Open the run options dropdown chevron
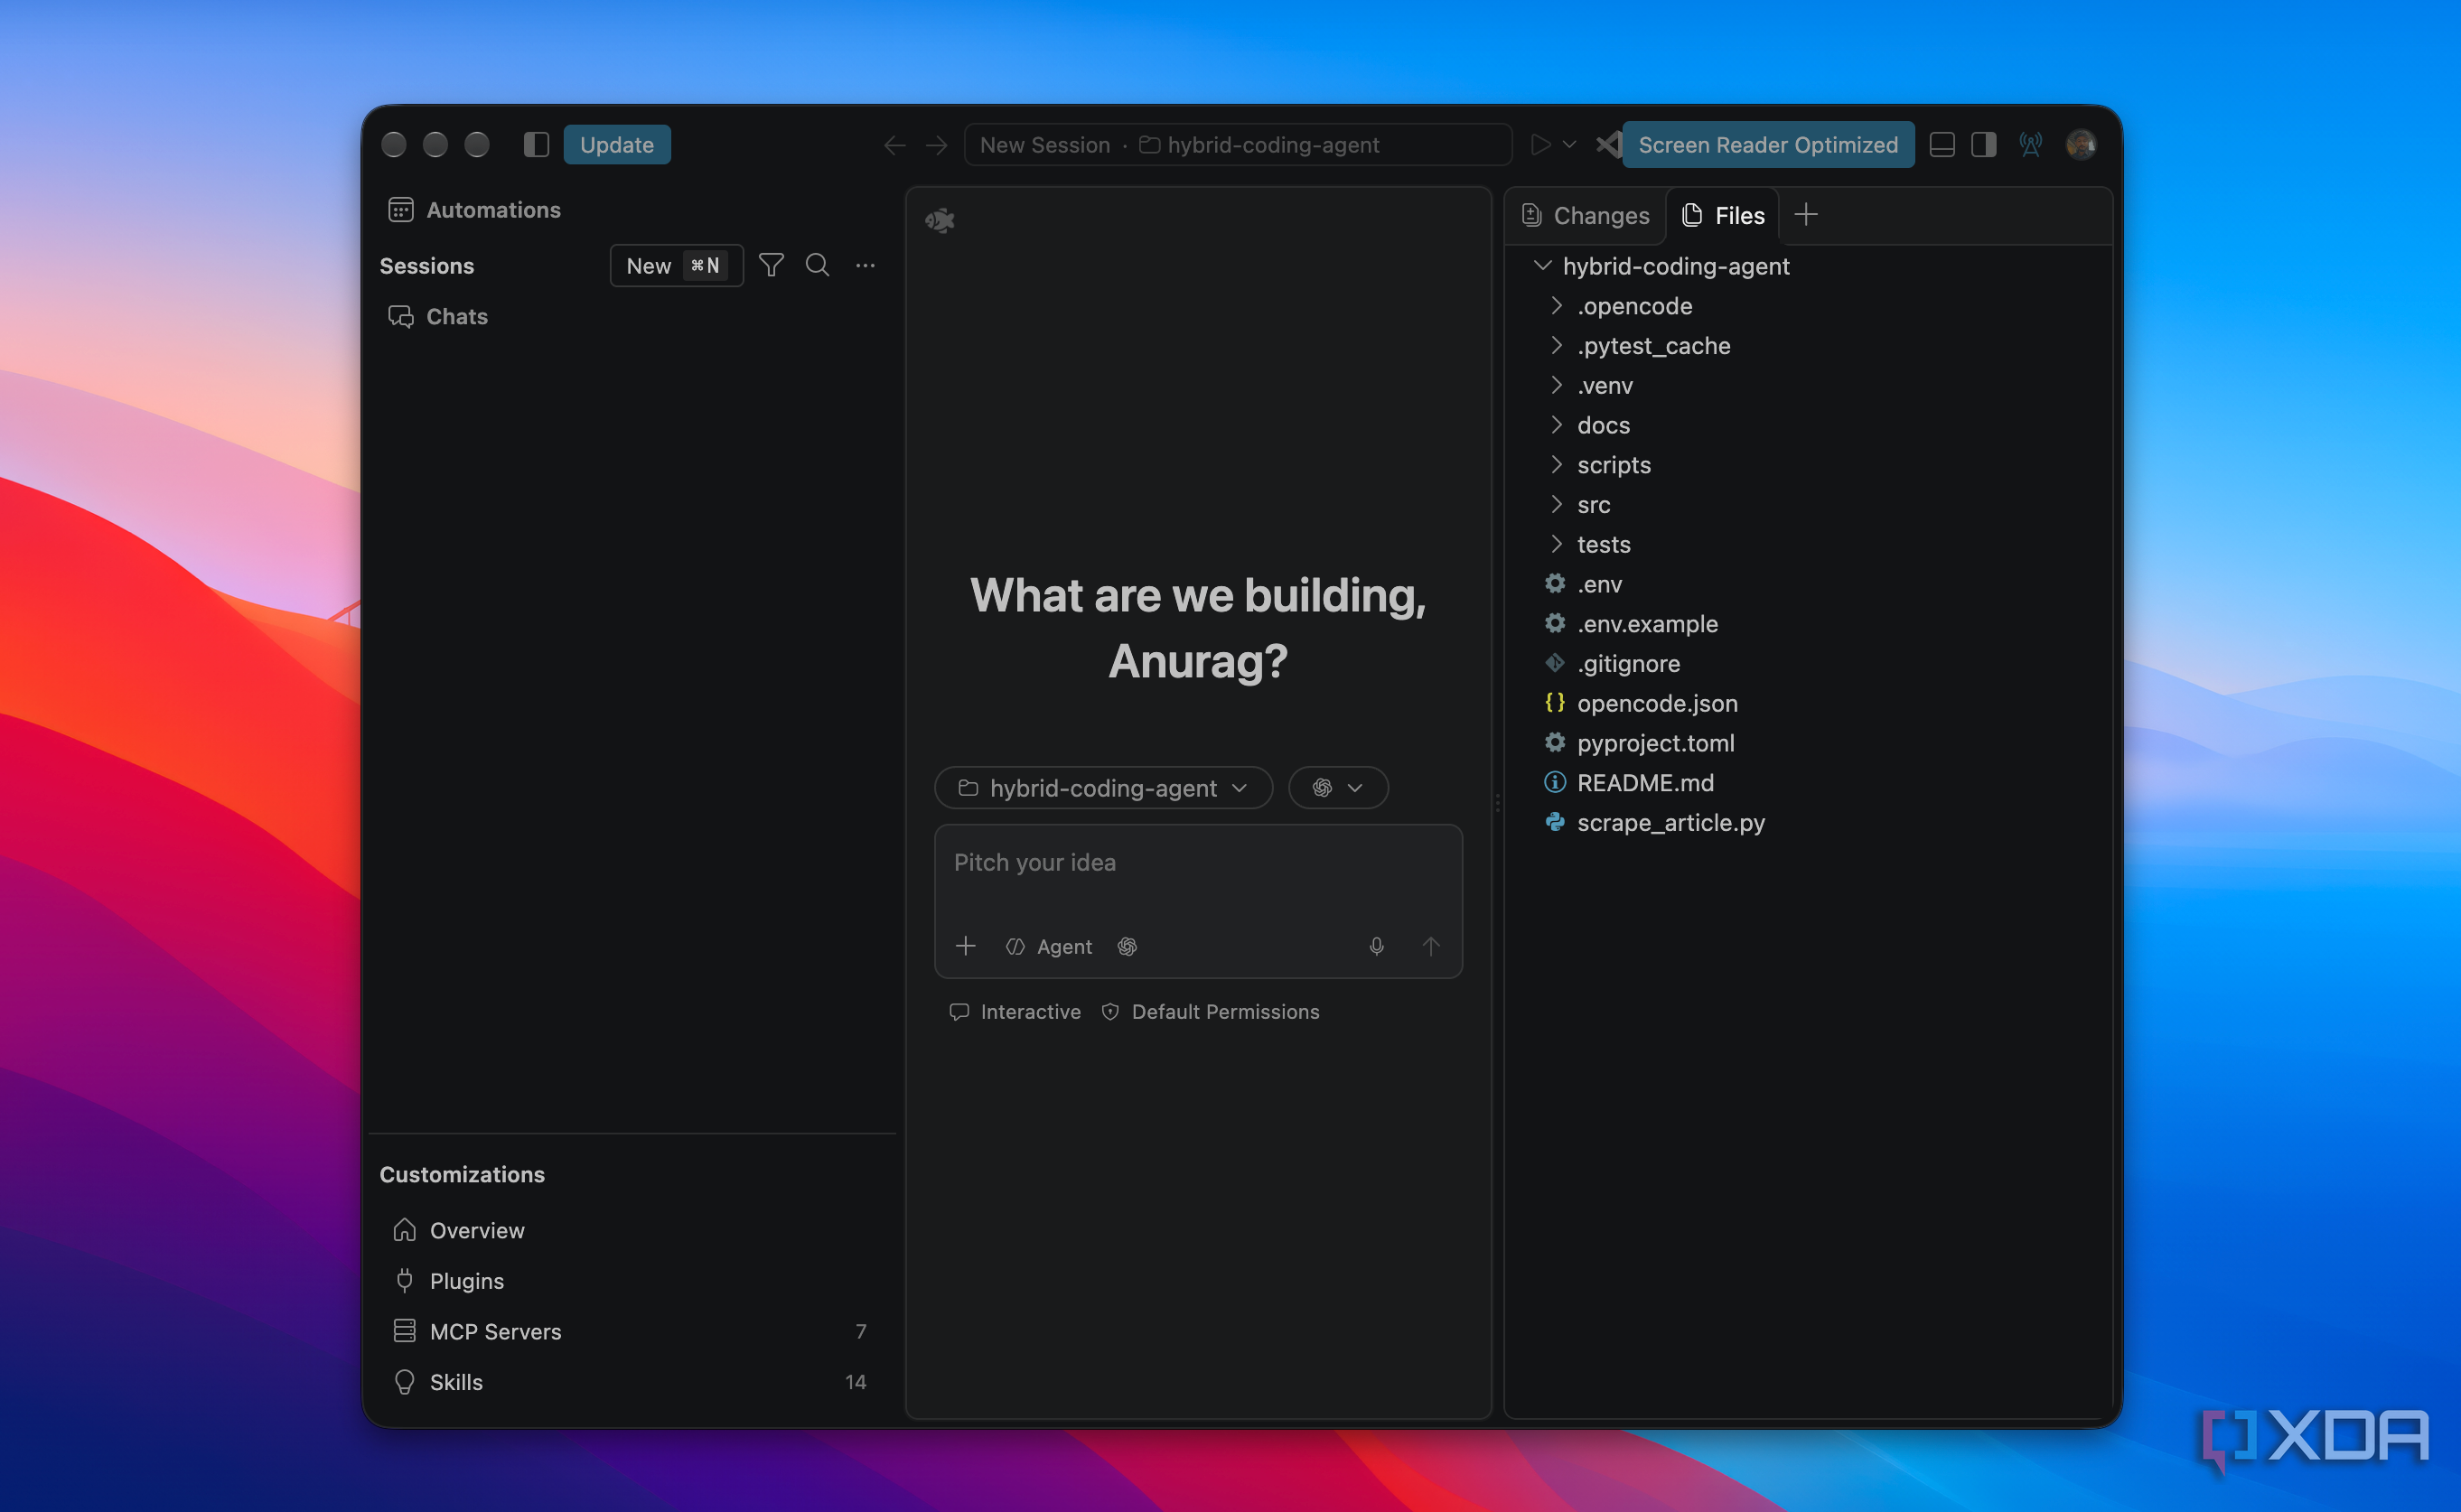This screenshot has width=2461, height=1512. [x=1569, y=145]
